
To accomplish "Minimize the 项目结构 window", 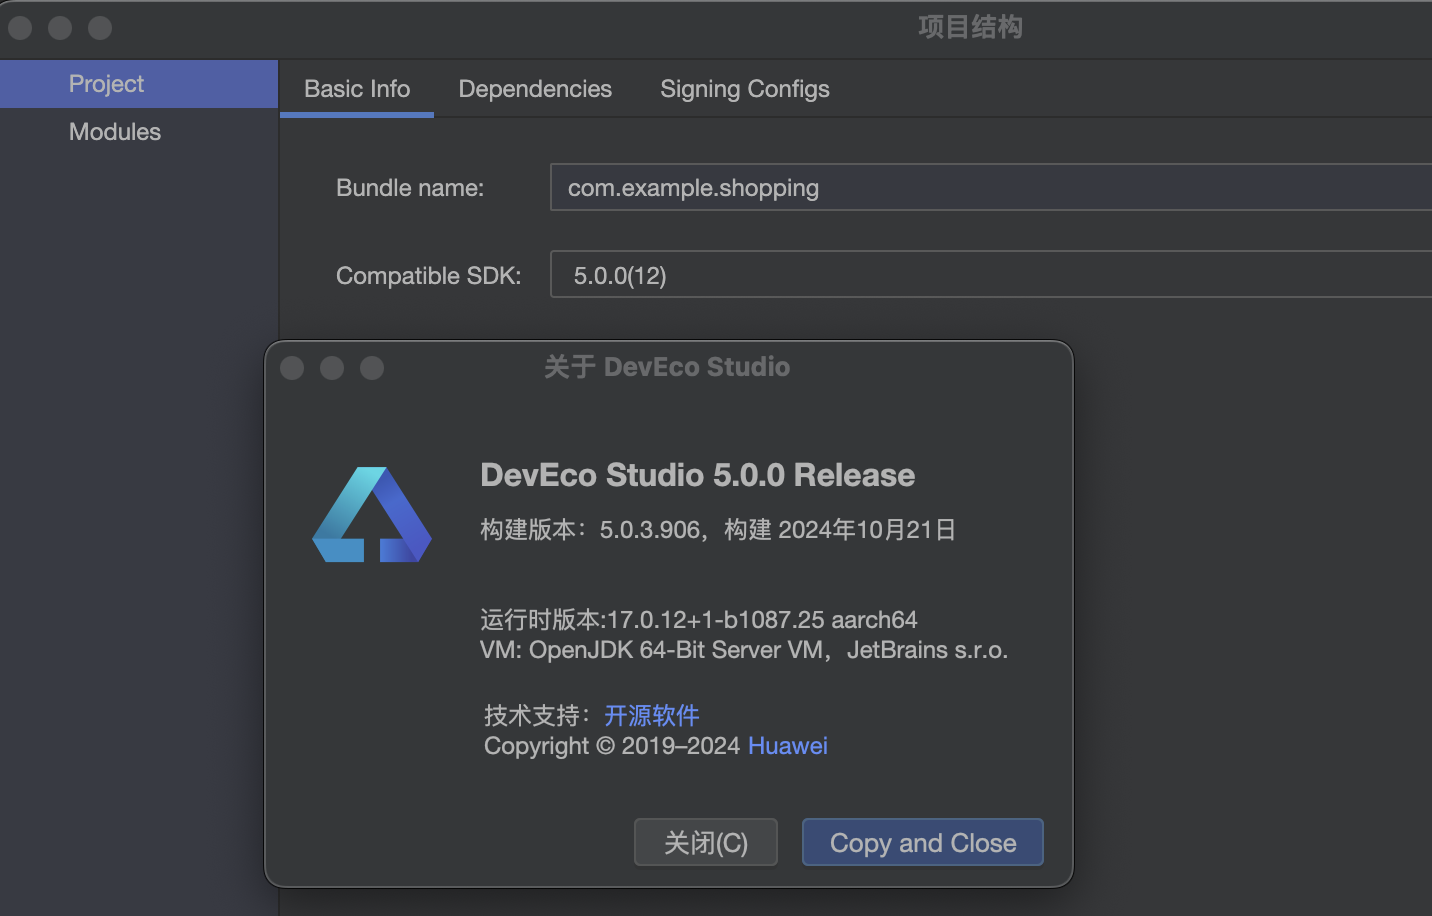I will pyautogui.click(x=60, y=28).
